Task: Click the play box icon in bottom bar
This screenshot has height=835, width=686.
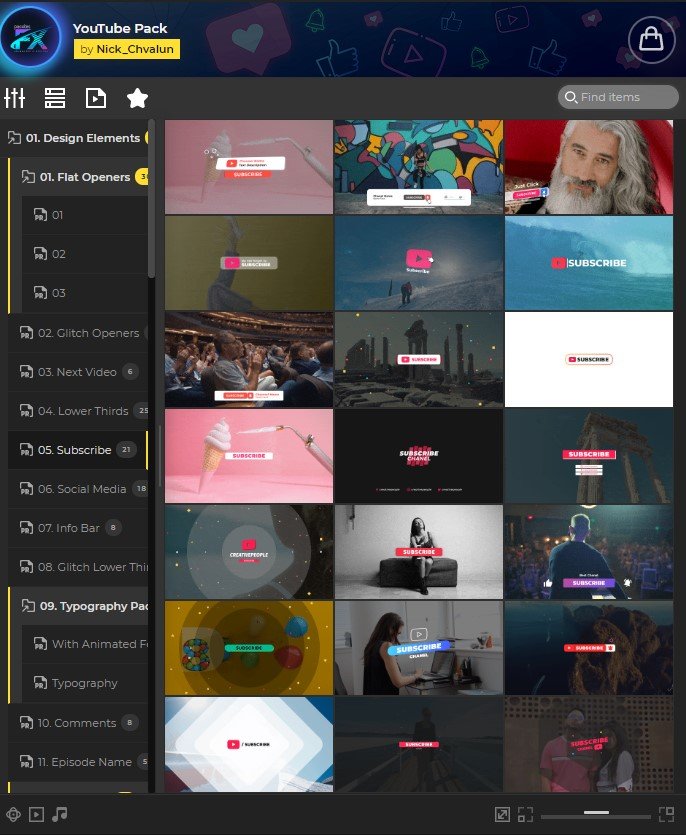Action: [x=37, y=815]
